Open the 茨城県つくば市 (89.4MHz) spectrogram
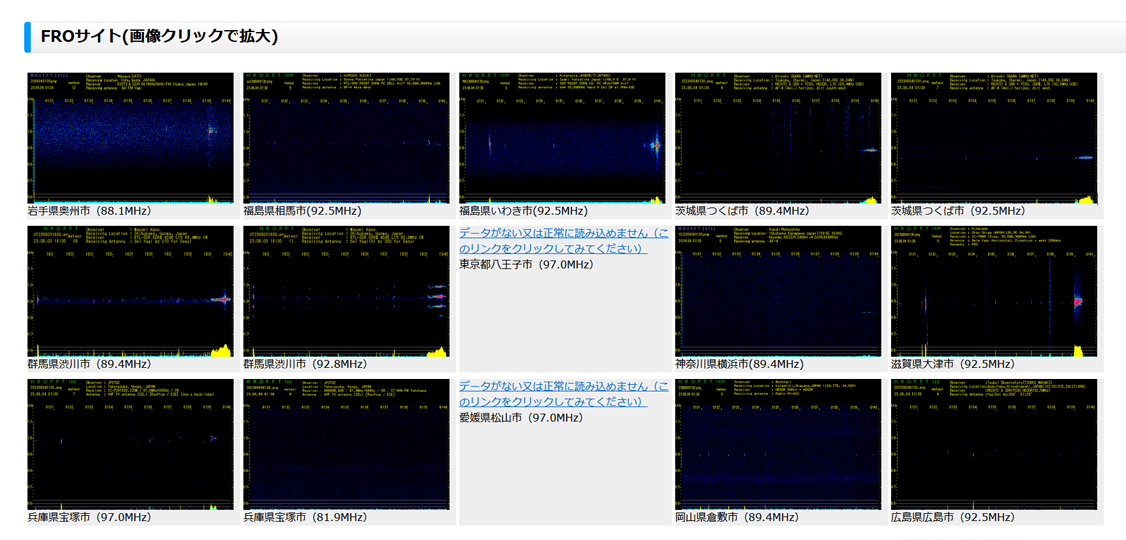The width and height of the screenshot is (1126, 540). (x=778, y=138)
